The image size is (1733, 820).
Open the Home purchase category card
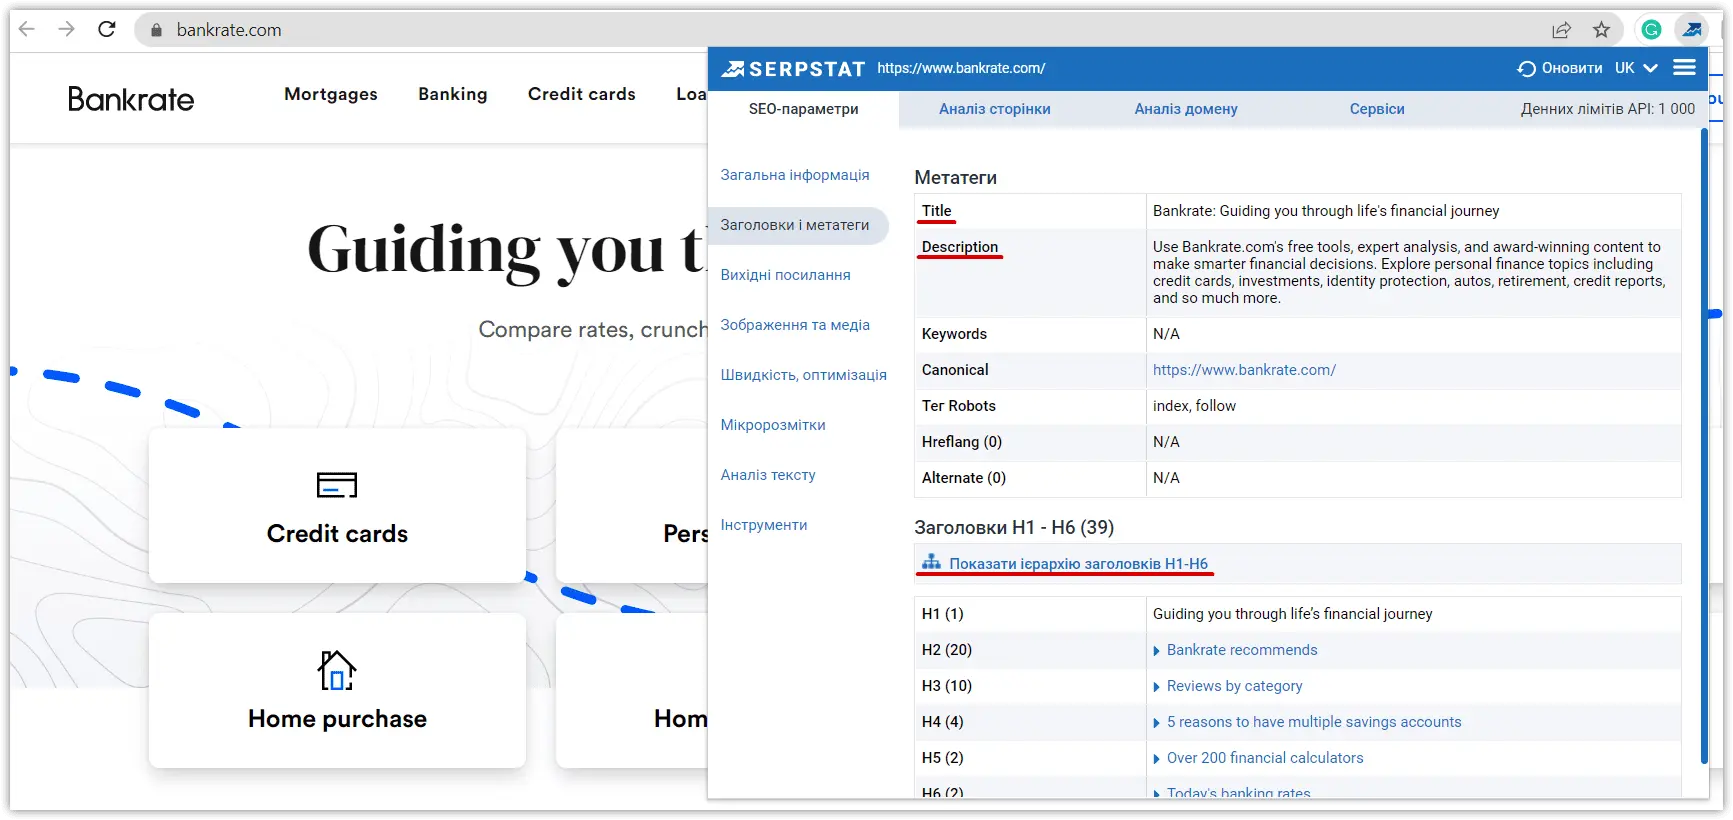(337, 691)
